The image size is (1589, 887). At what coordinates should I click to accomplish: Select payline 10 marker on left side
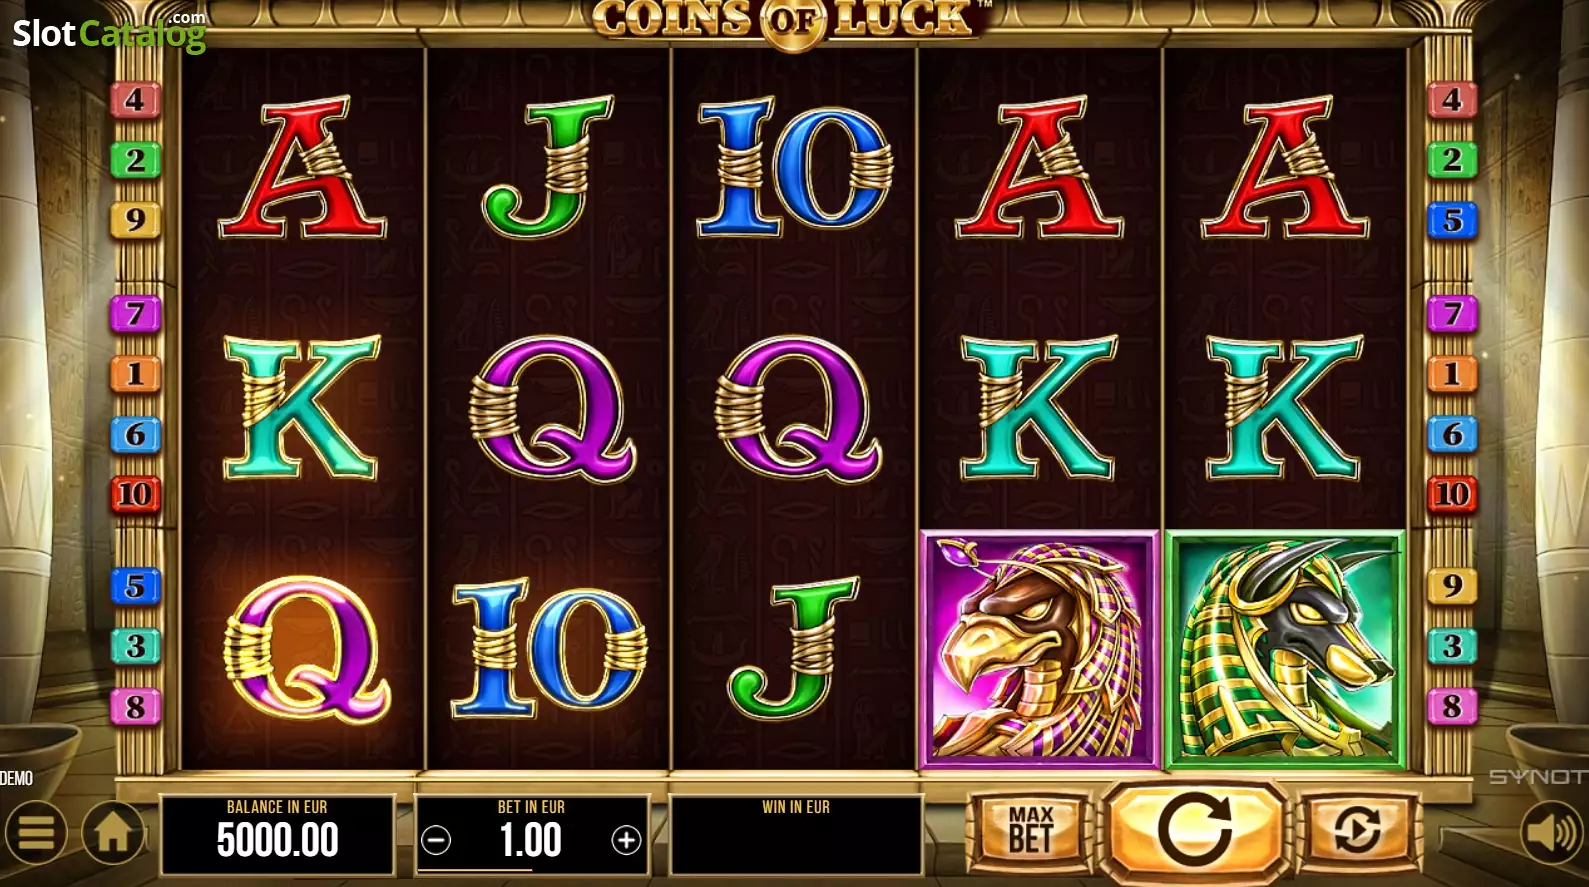coord(135,494)
